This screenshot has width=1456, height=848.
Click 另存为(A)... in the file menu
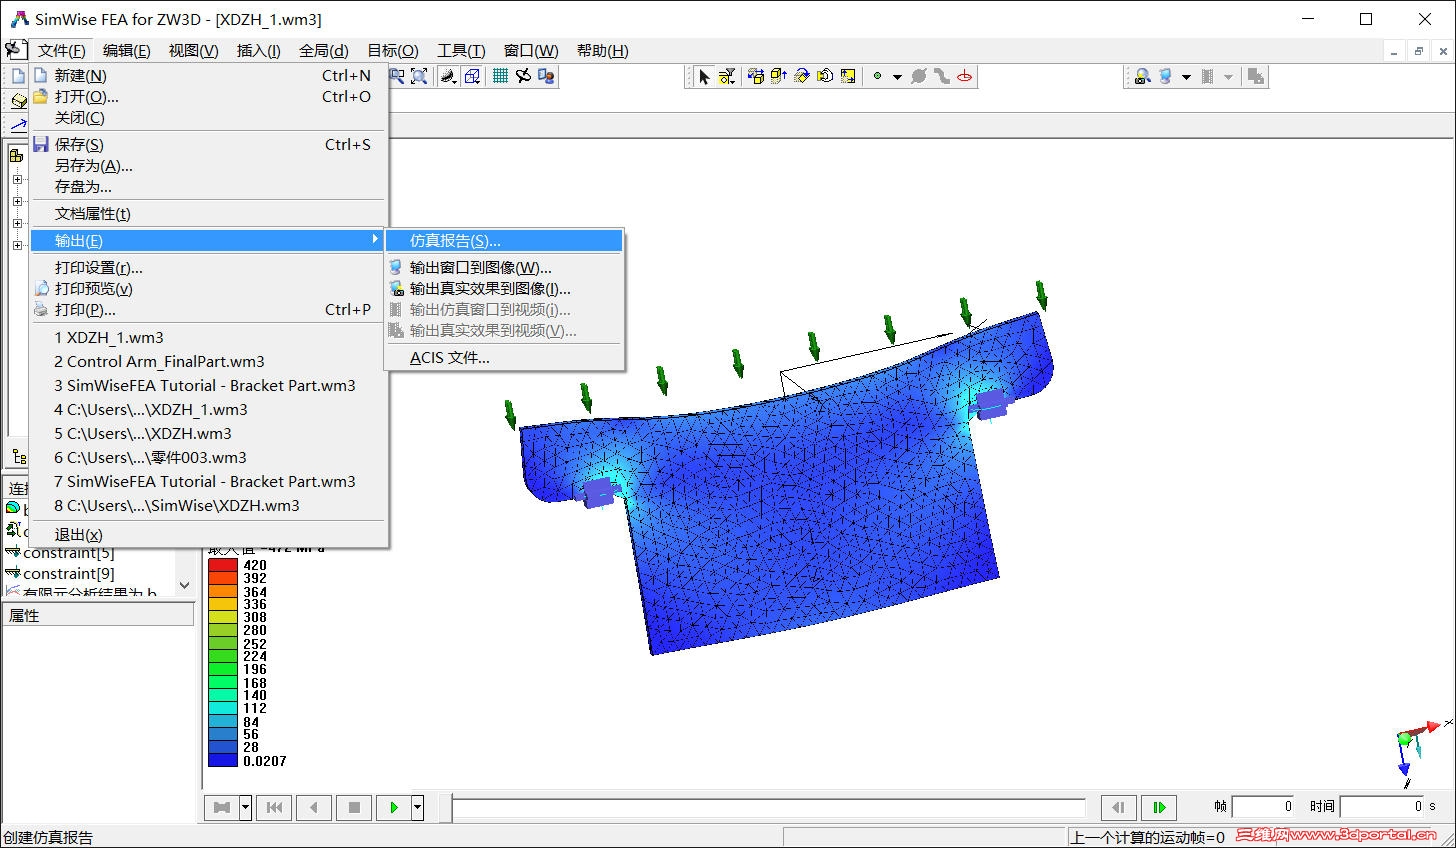(207, 166)
